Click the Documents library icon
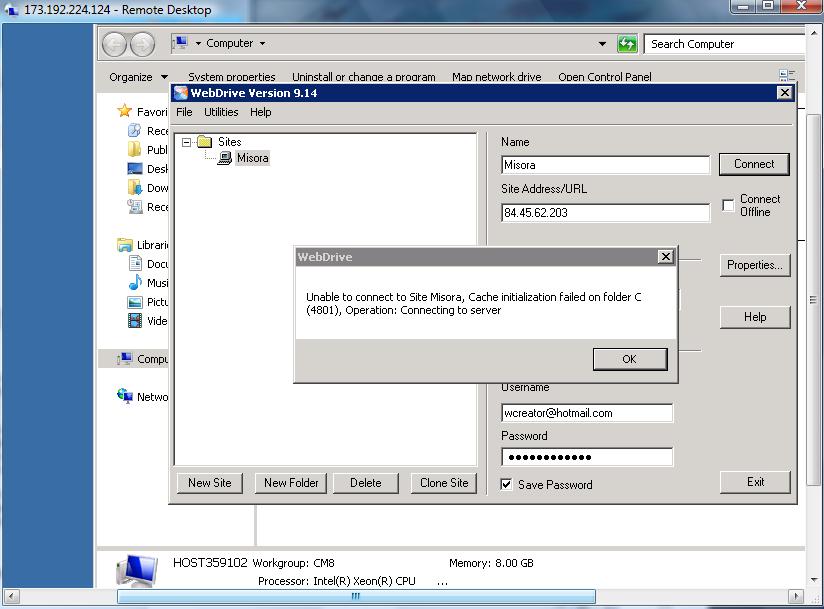 click(x=136, y=263)
